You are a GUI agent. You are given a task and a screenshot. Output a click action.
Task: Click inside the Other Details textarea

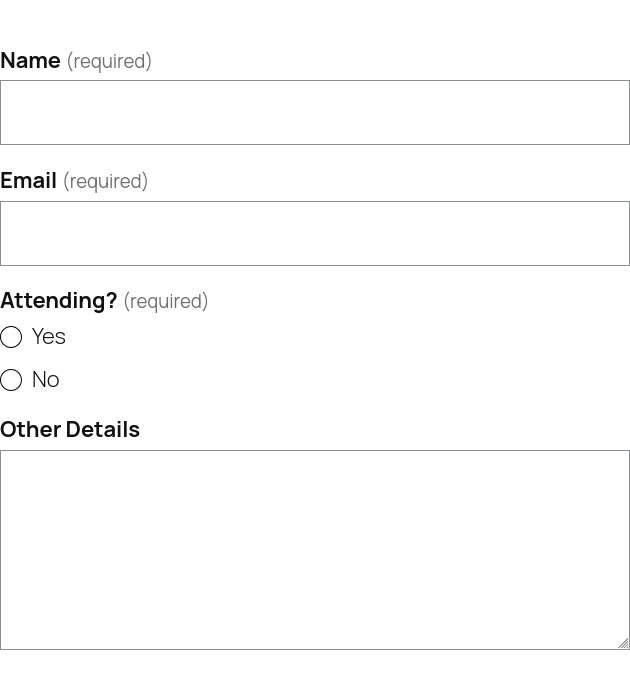[x=315, y=549]
